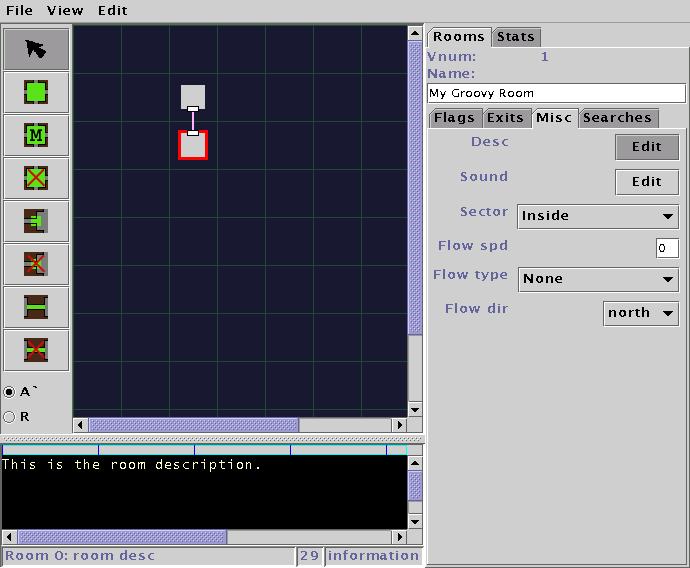Click the description pane right scroll arrow
Viewport: 690px width, 568px height.
point(400,537)
